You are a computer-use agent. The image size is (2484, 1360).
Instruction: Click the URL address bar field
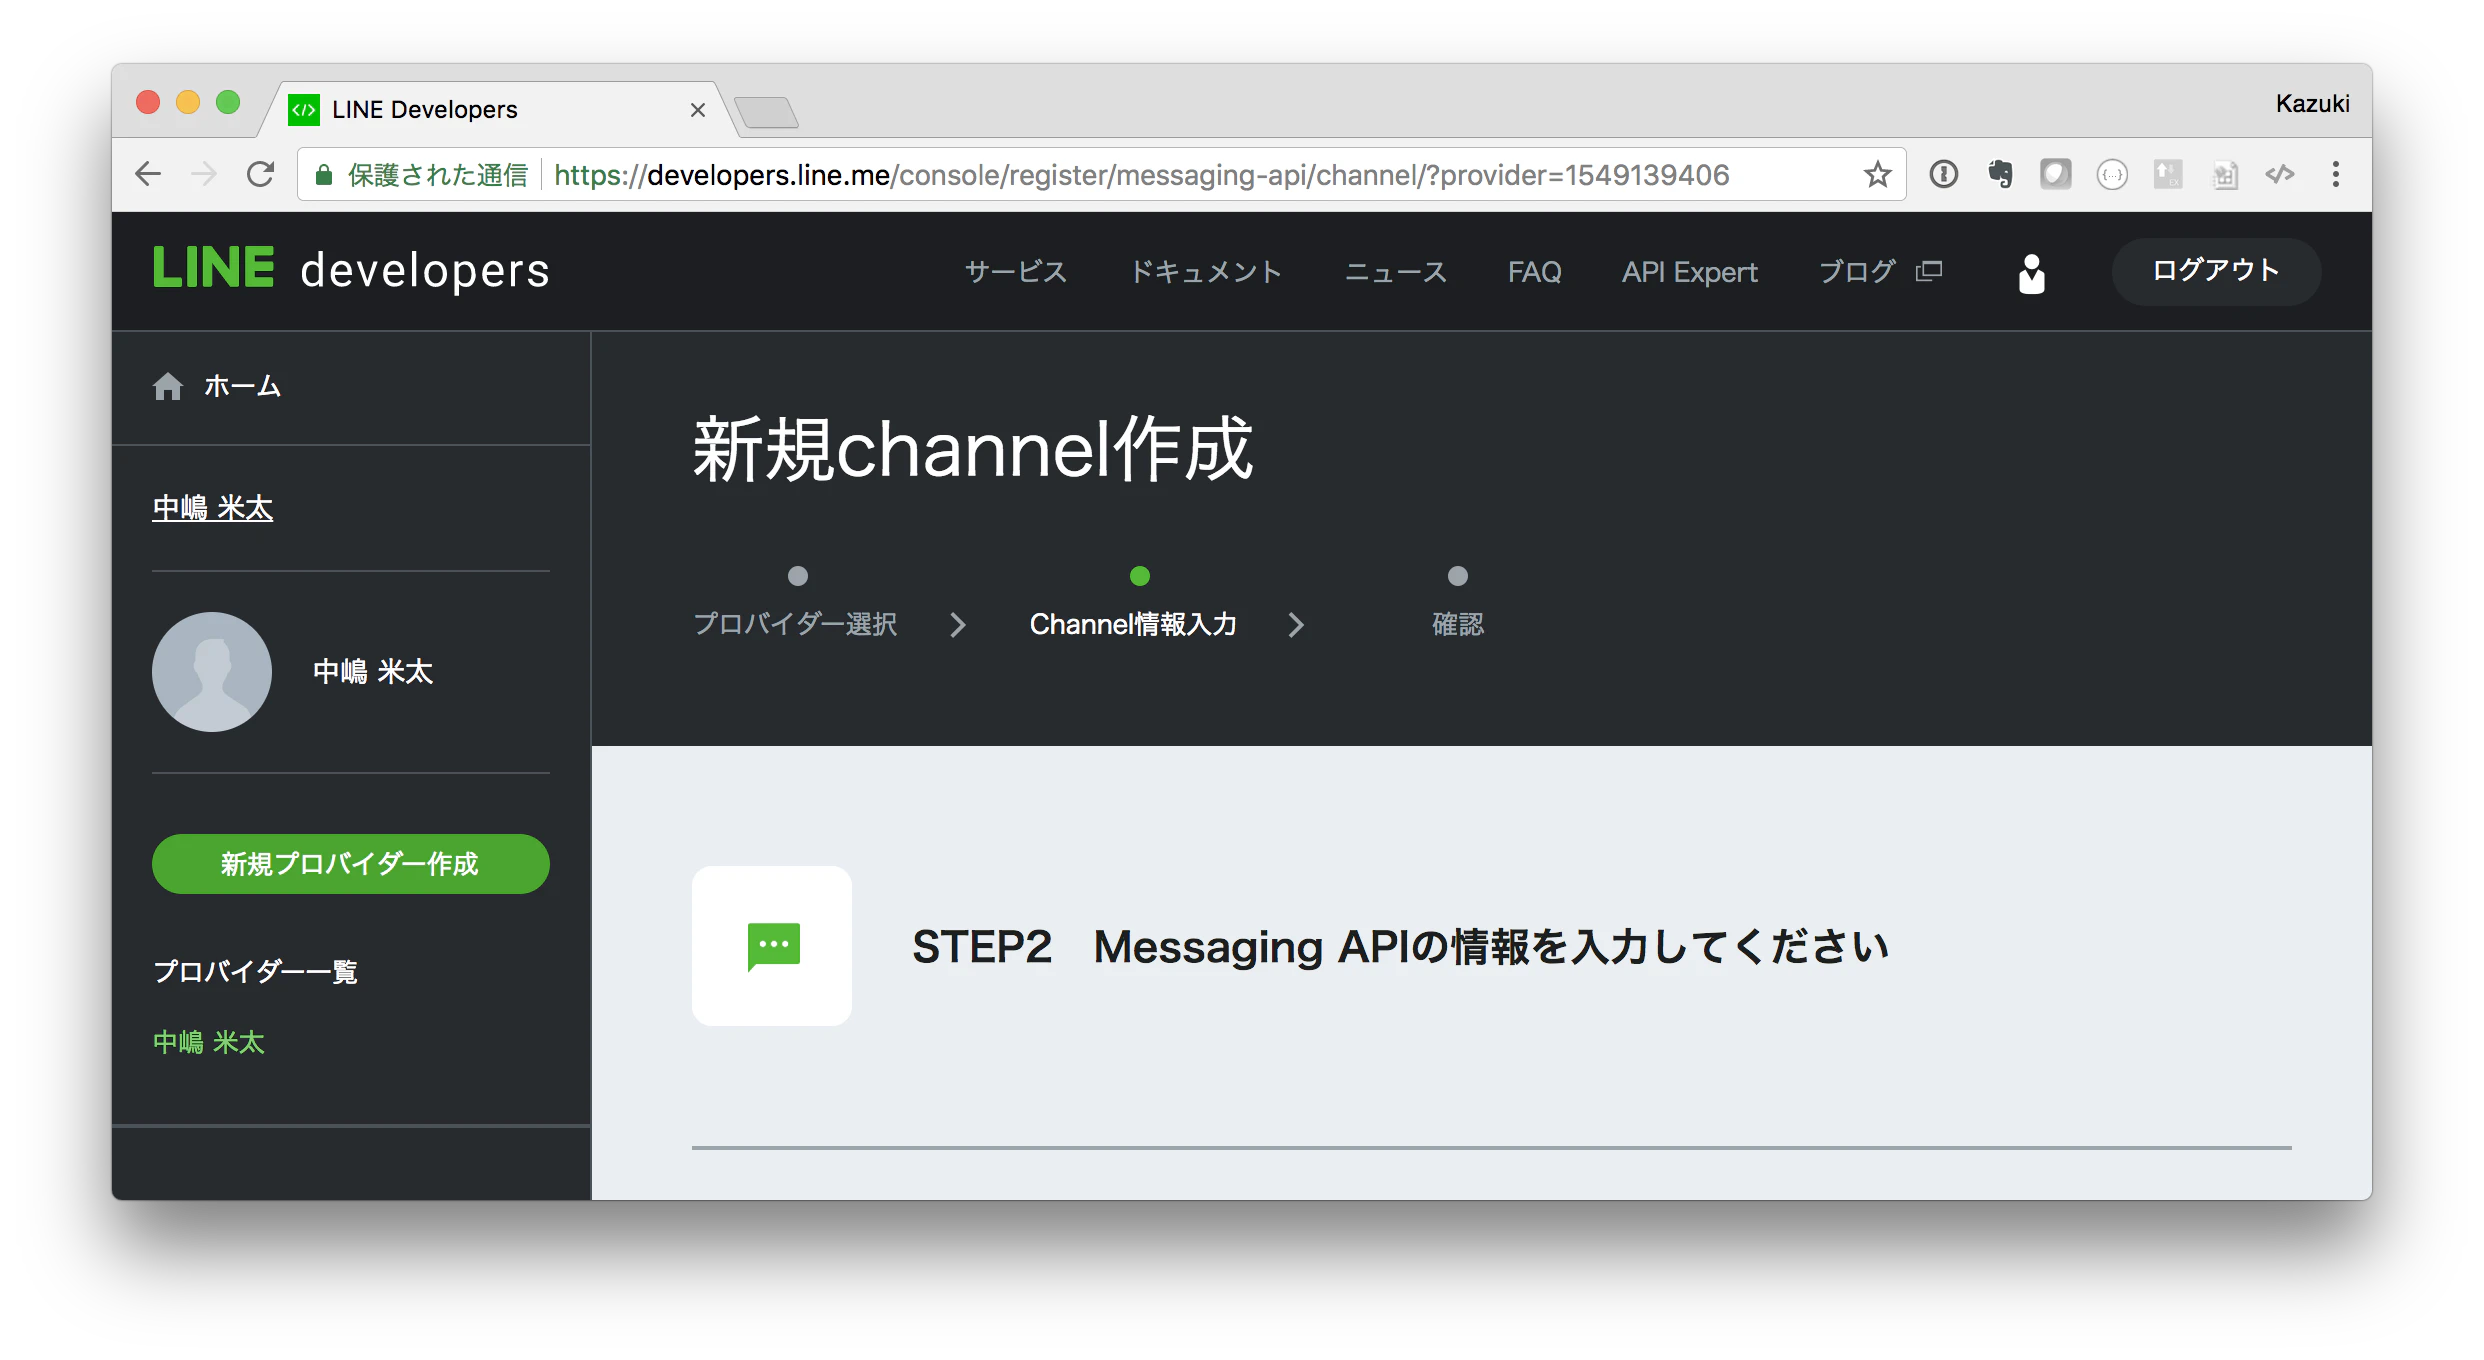1100,175
